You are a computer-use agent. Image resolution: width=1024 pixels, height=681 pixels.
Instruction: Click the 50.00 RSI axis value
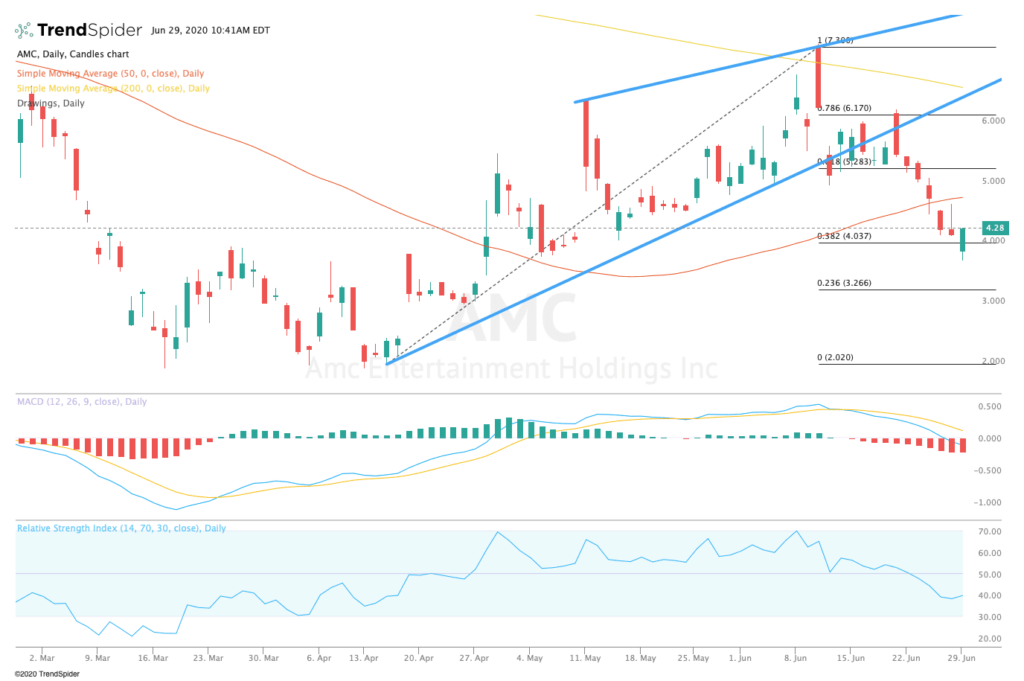click(x=989, y=575)
